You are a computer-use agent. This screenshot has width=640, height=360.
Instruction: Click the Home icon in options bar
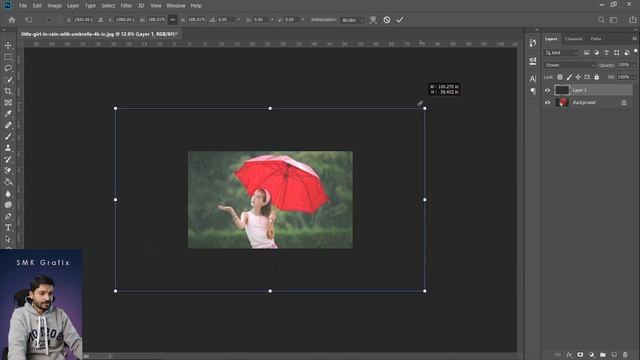click(x=12, y=20)
